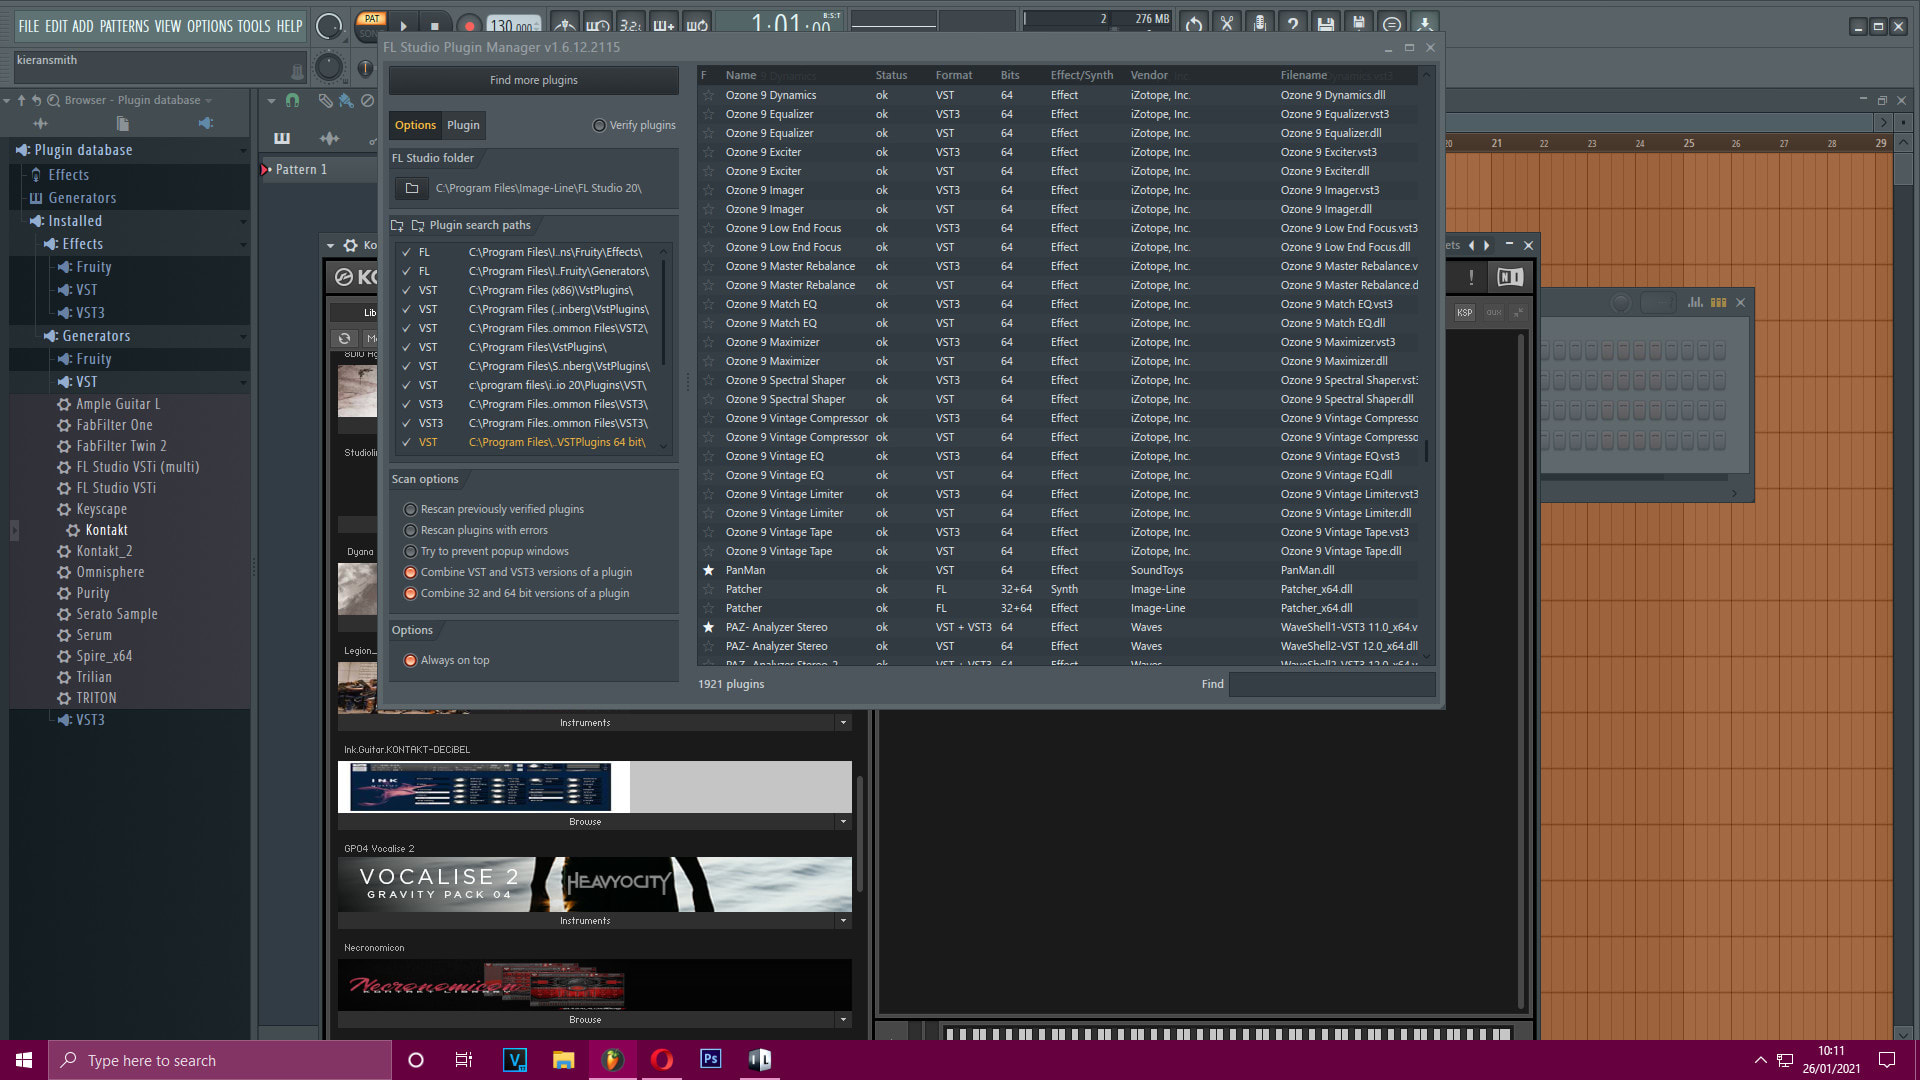
Task: Click the search icon in the Browser header
Action: point(53,100)
